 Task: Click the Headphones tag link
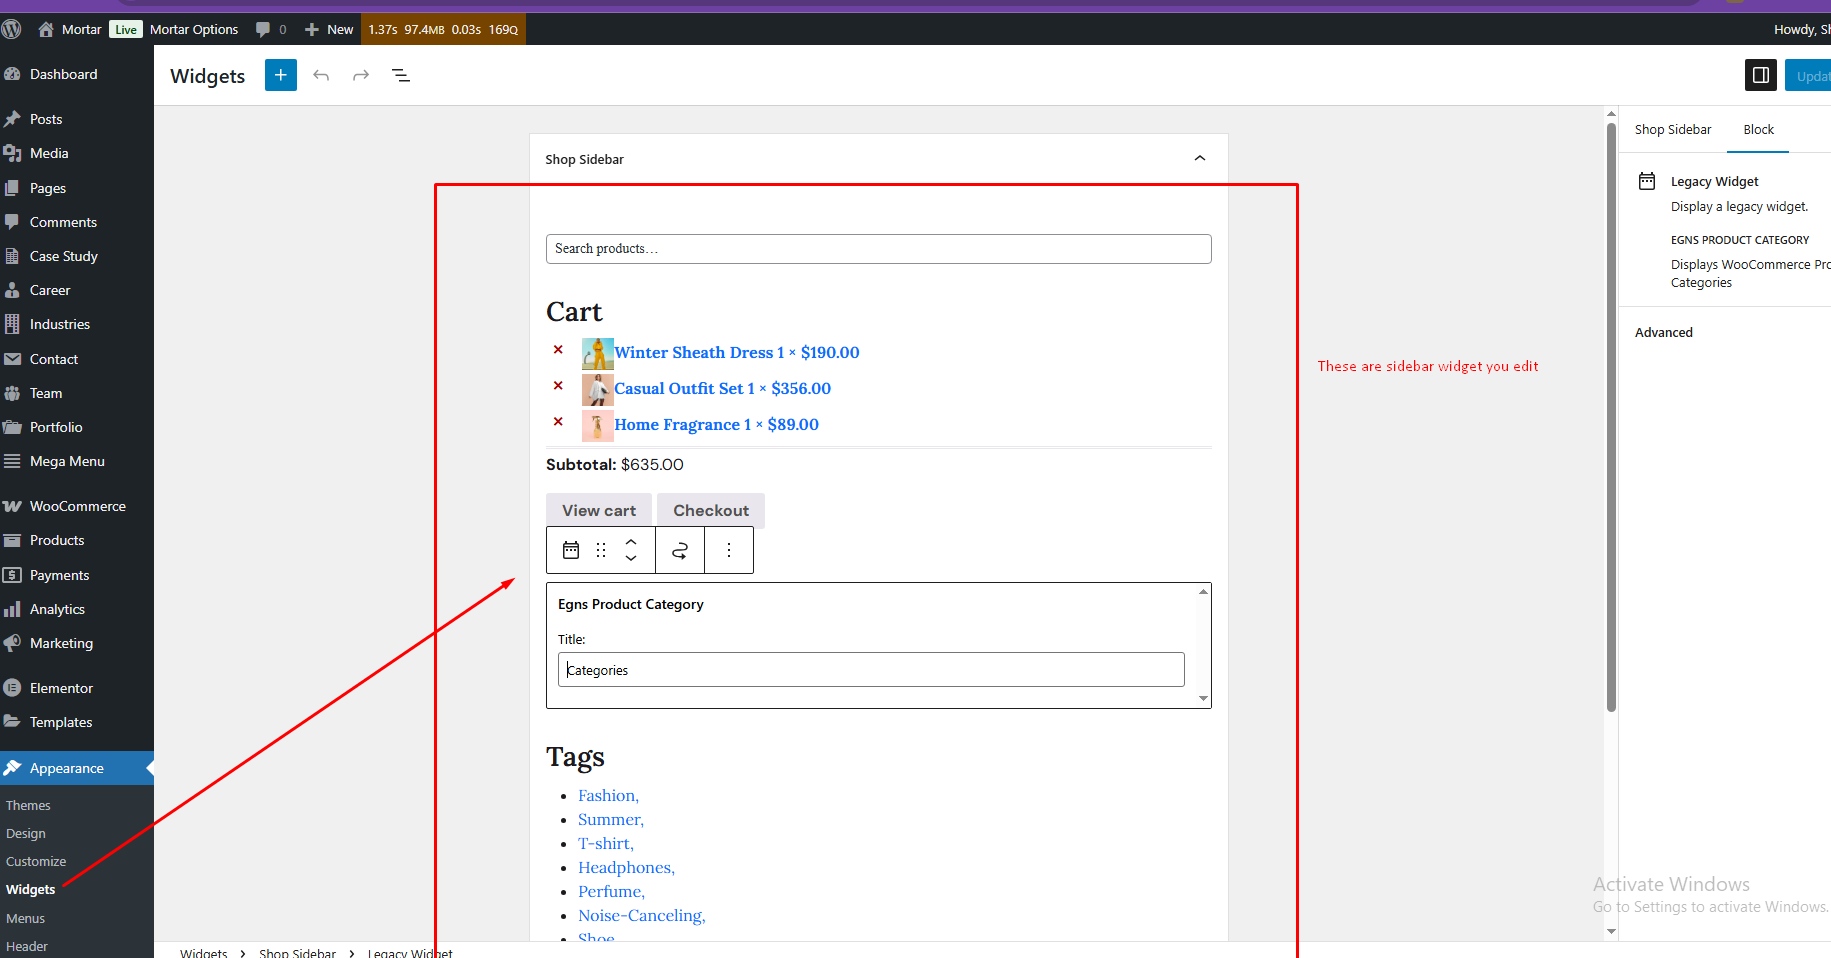626,868
